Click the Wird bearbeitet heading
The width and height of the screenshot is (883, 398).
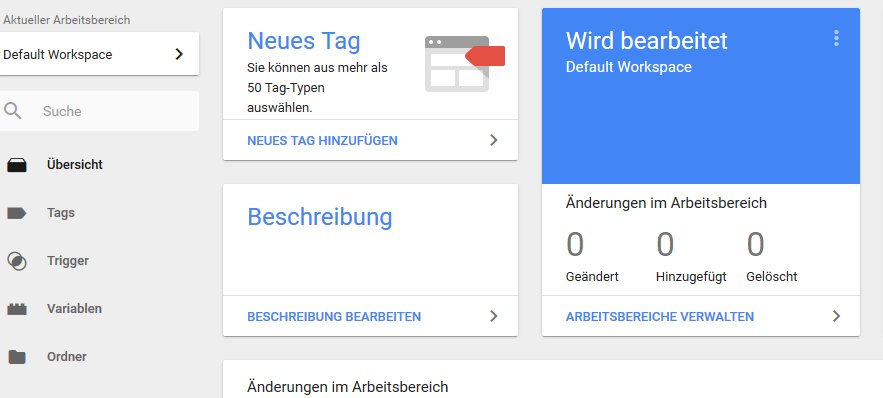tap(646, 41)
